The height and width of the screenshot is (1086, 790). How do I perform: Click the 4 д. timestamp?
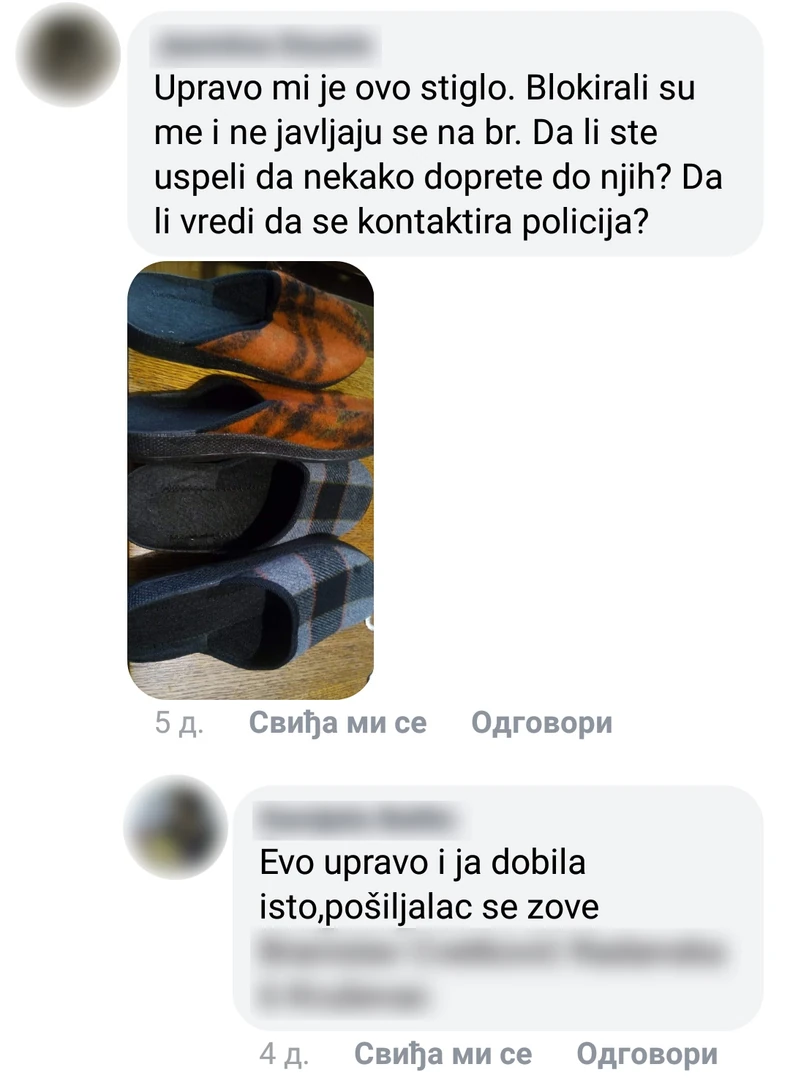point(284,1054)
